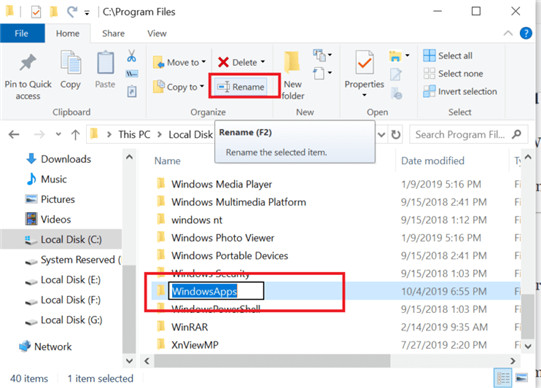The height and width of the screenshot is (388, 541).
Task: Click the WindowsApps rename text field
Action: point(216,291)
